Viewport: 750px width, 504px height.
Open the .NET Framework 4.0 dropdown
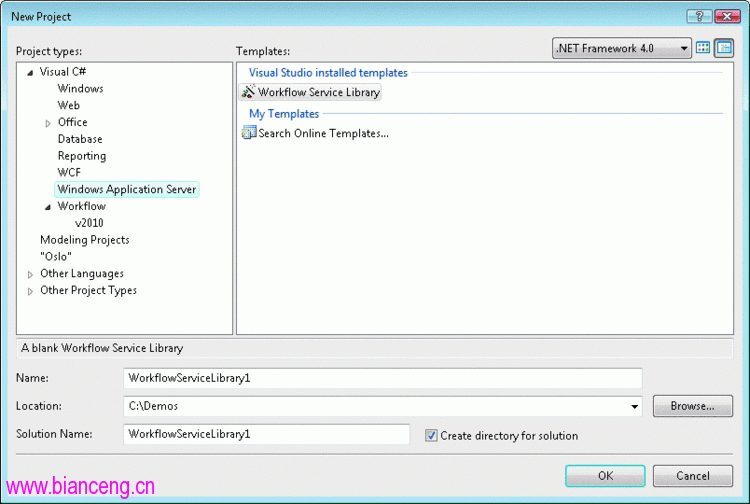(x=621, y=48)
